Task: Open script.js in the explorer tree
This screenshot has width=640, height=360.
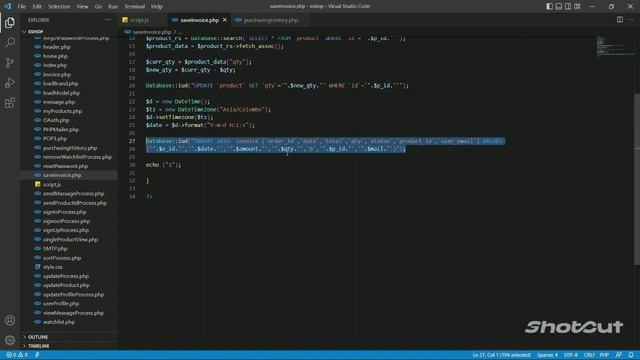Action: click(52, 184)
